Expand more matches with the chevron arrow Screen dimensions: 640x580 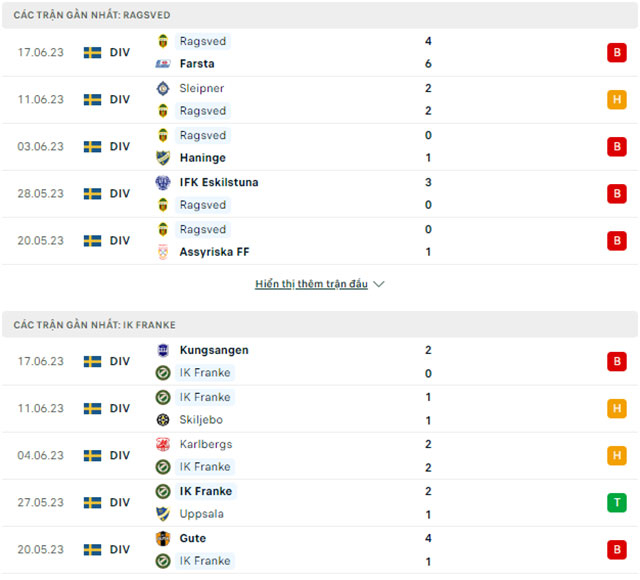point(379,284)
